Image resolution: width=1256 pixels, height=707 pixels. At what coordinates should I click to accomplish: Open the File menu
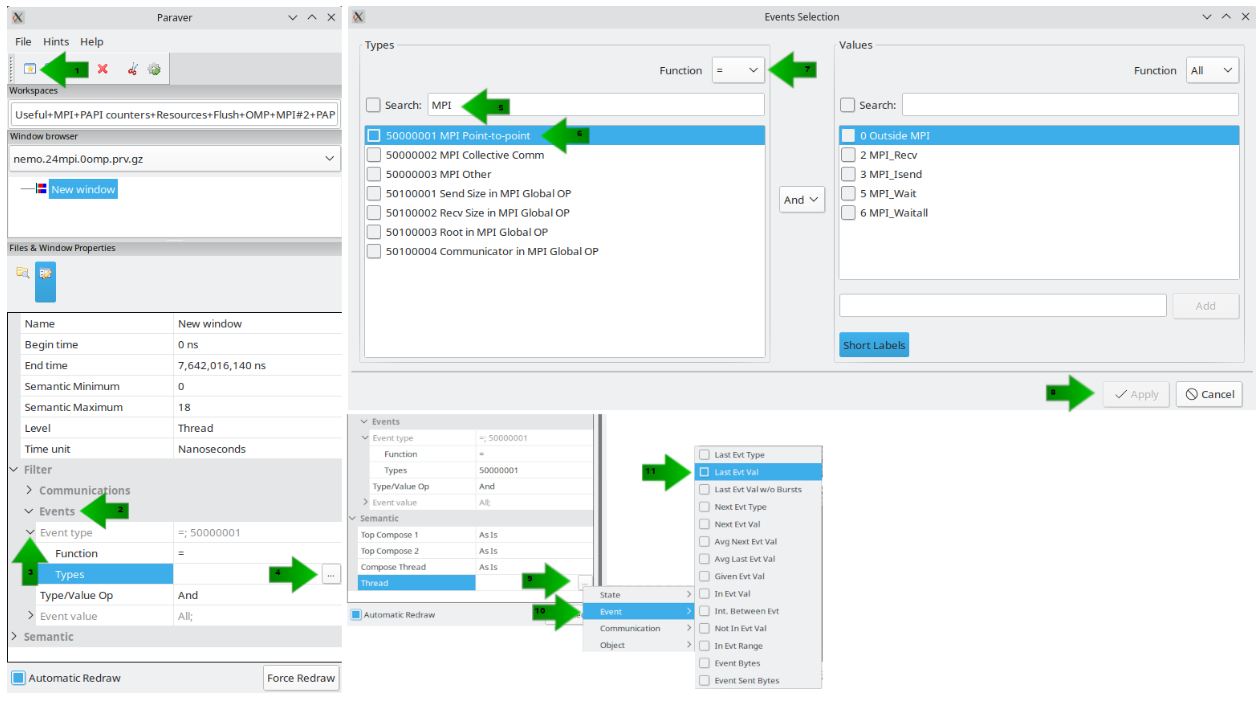[x=23, y=42]
